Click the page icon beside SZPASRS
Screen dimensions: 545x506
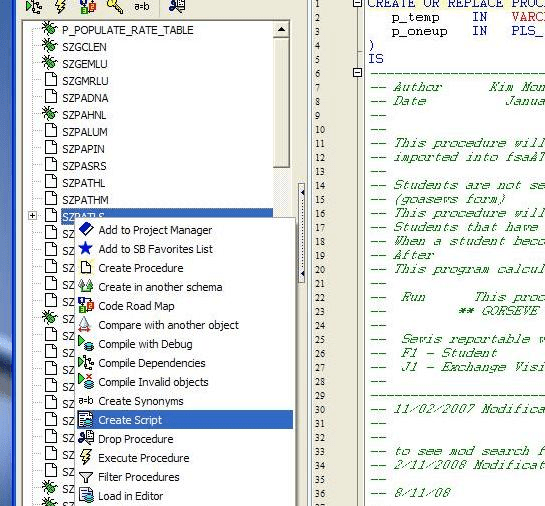[51, 164]
